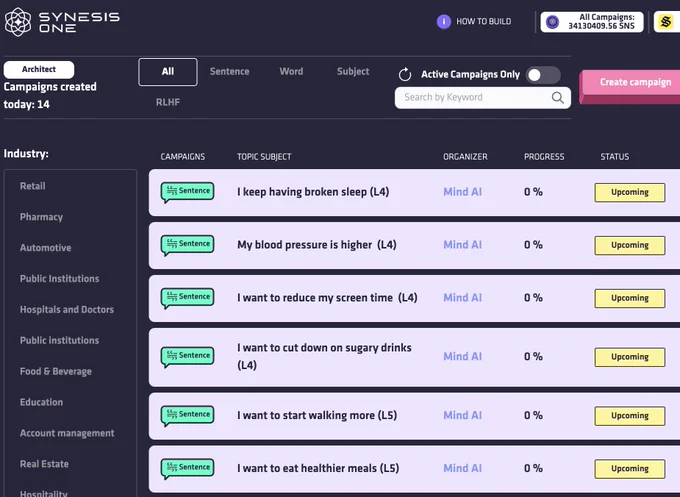Filter by Automotive industry
Image resolution: width=680 pixels, height=497 pixels.
tap(46, 248)
